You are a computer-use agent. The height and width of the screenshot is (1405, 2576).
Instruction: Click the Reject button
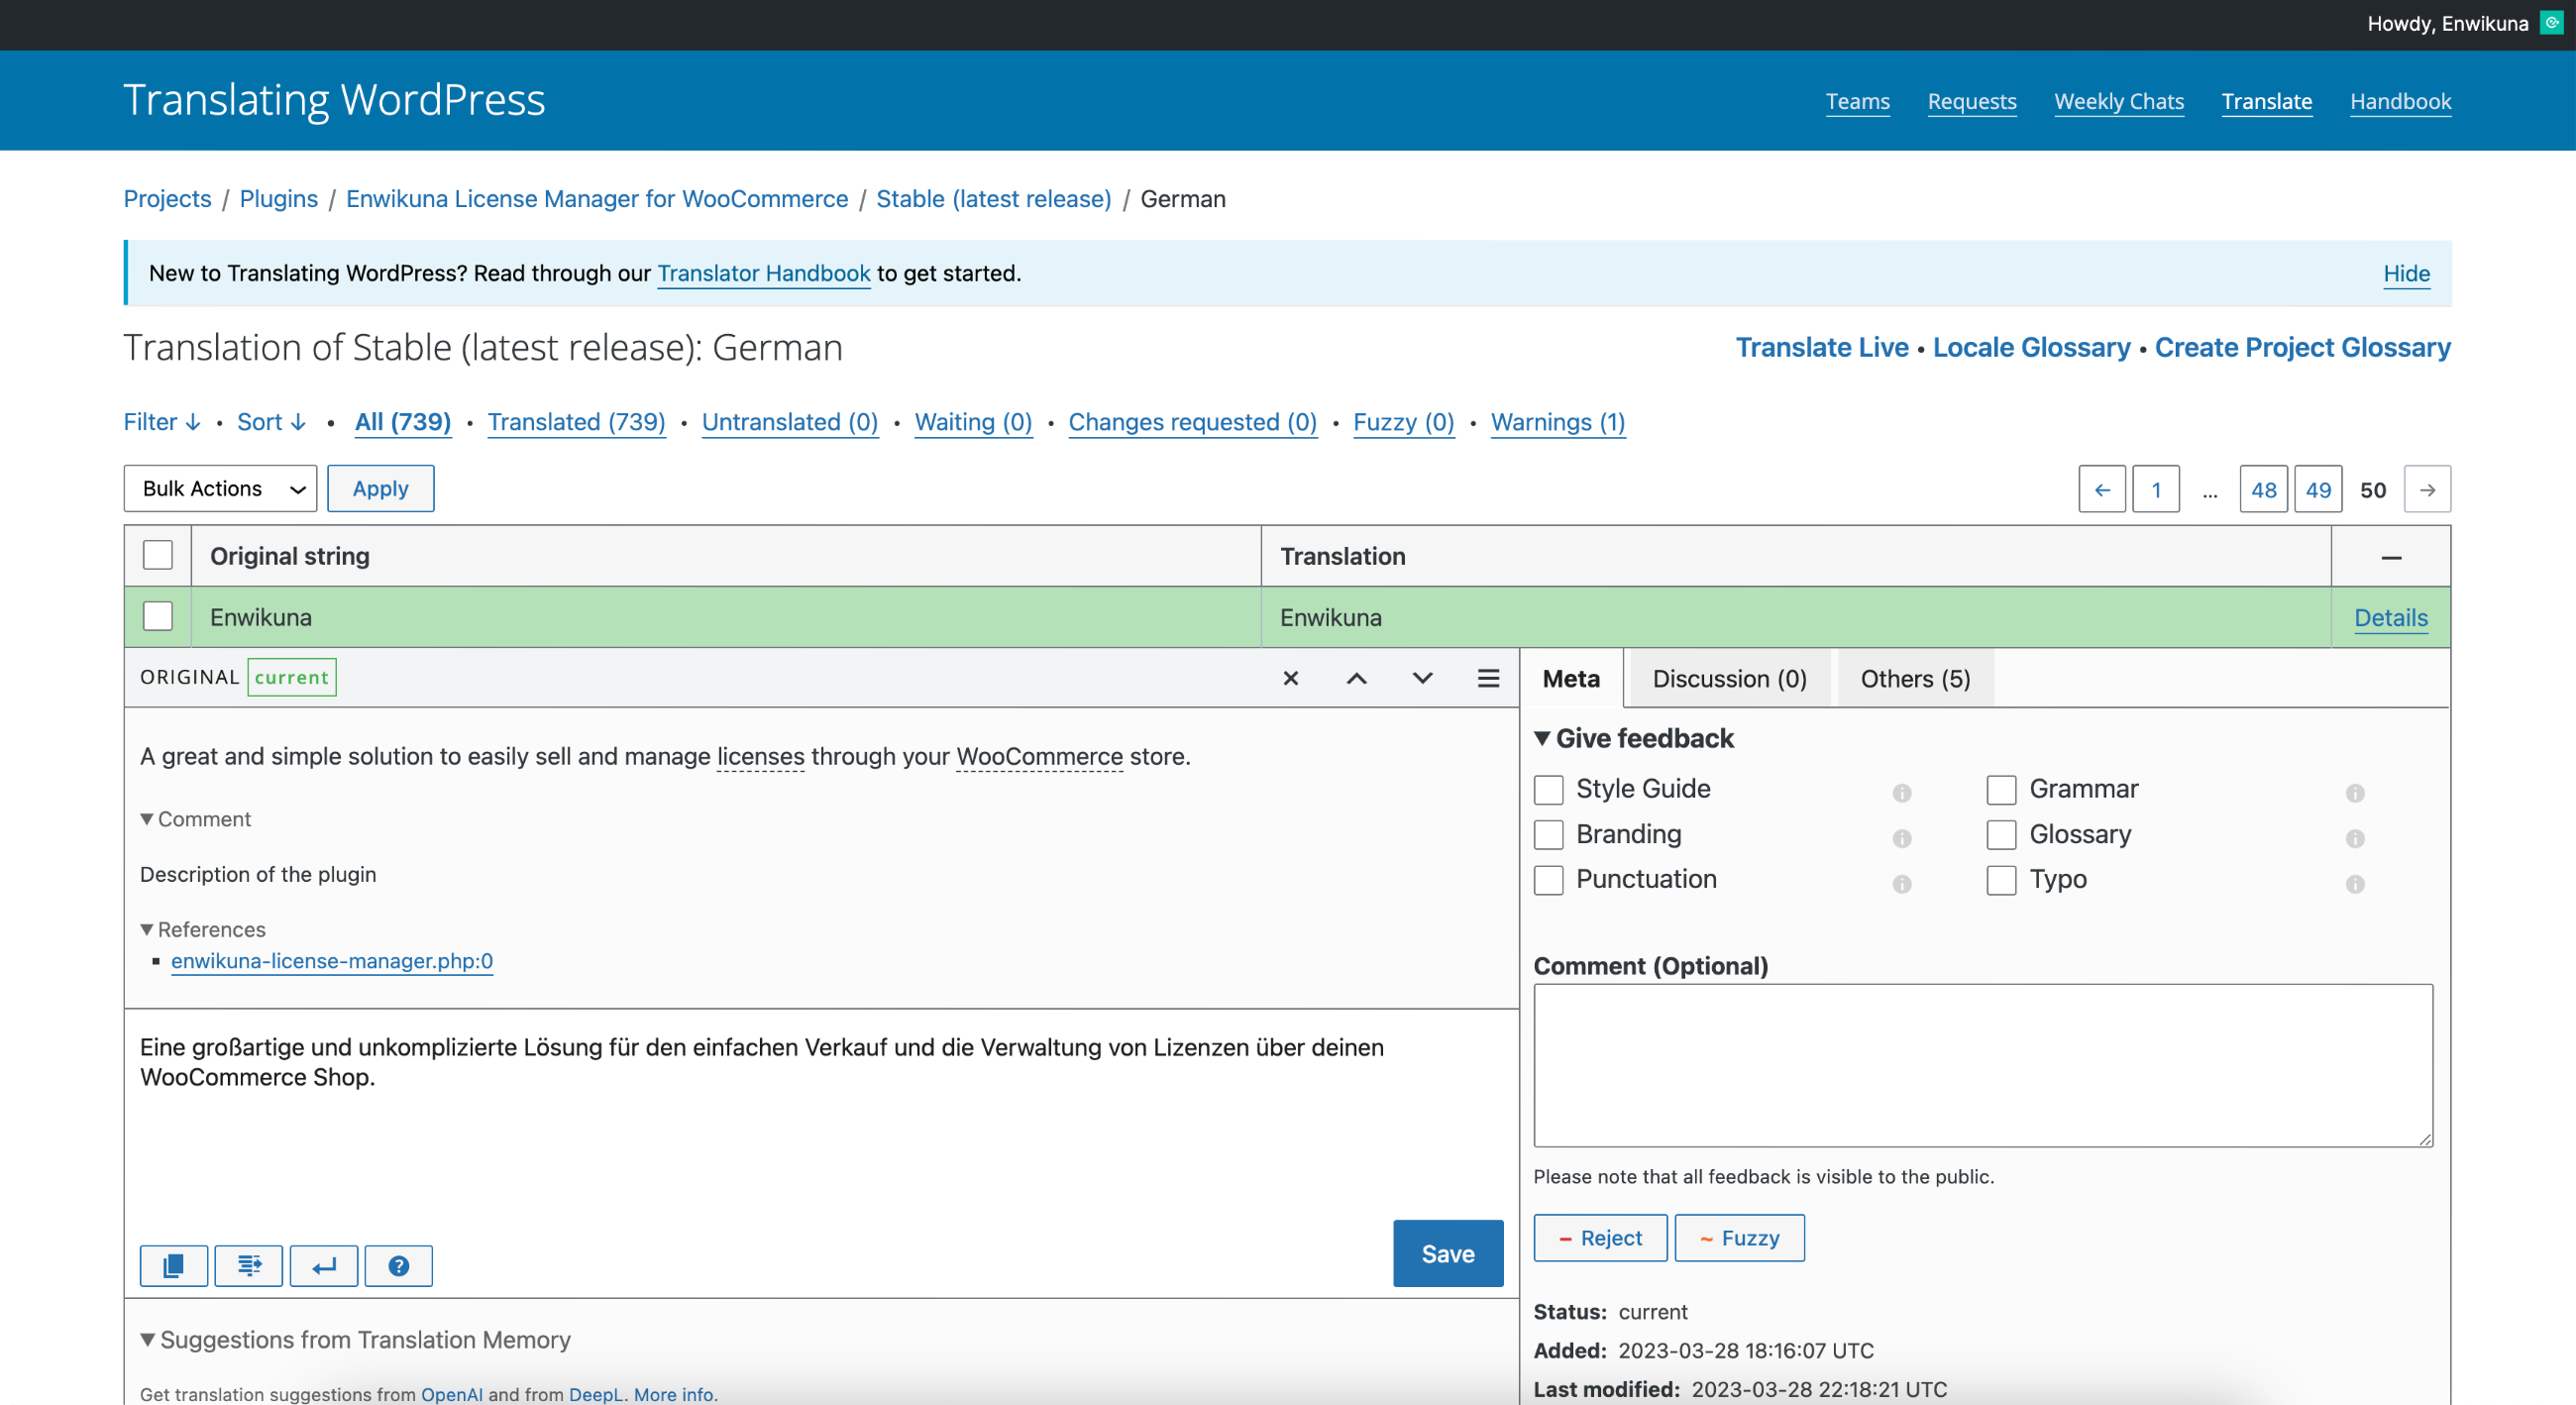[1598, 1238]
